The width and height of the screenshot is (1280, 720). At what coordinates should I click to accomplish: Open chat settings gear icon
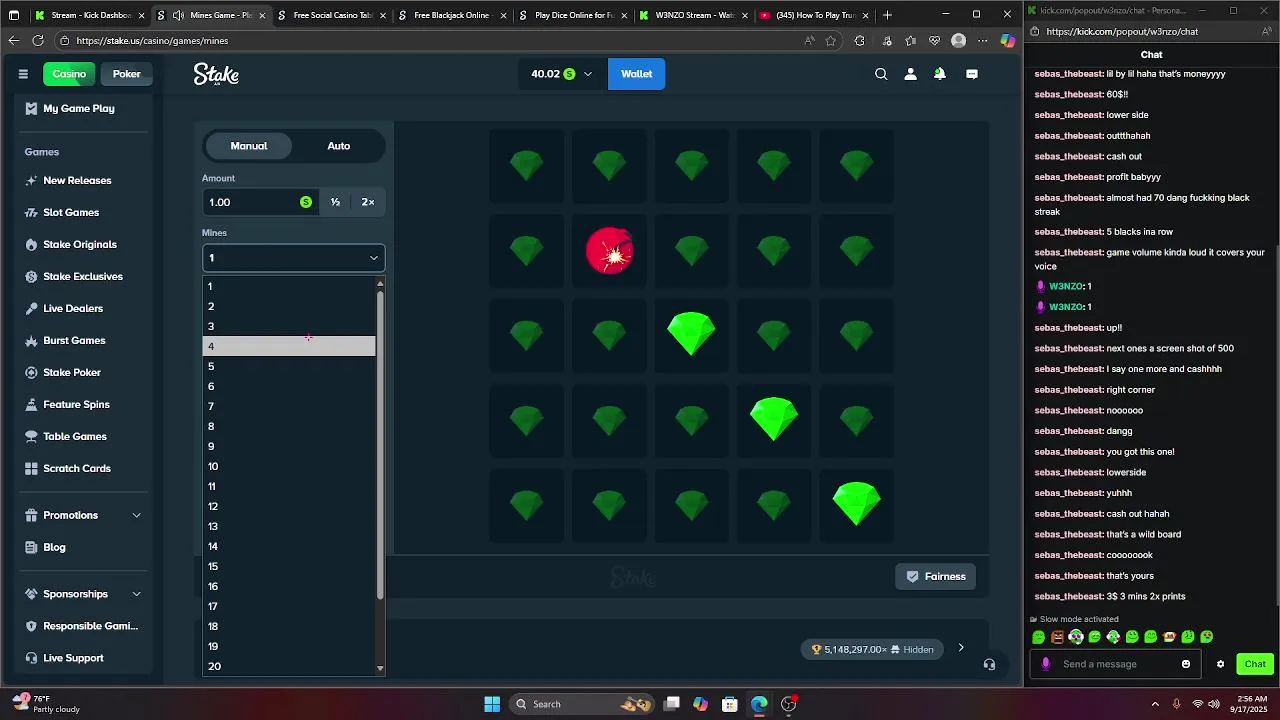pos(1220,664)
